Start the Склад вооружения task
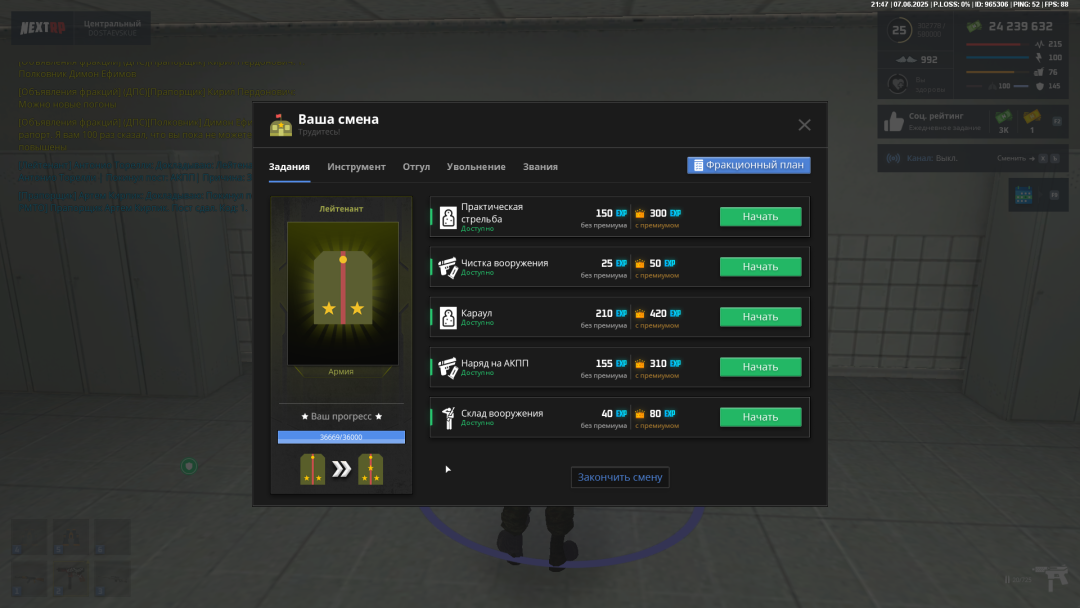This screenshot has height=608, width=1080. [760, 417]
